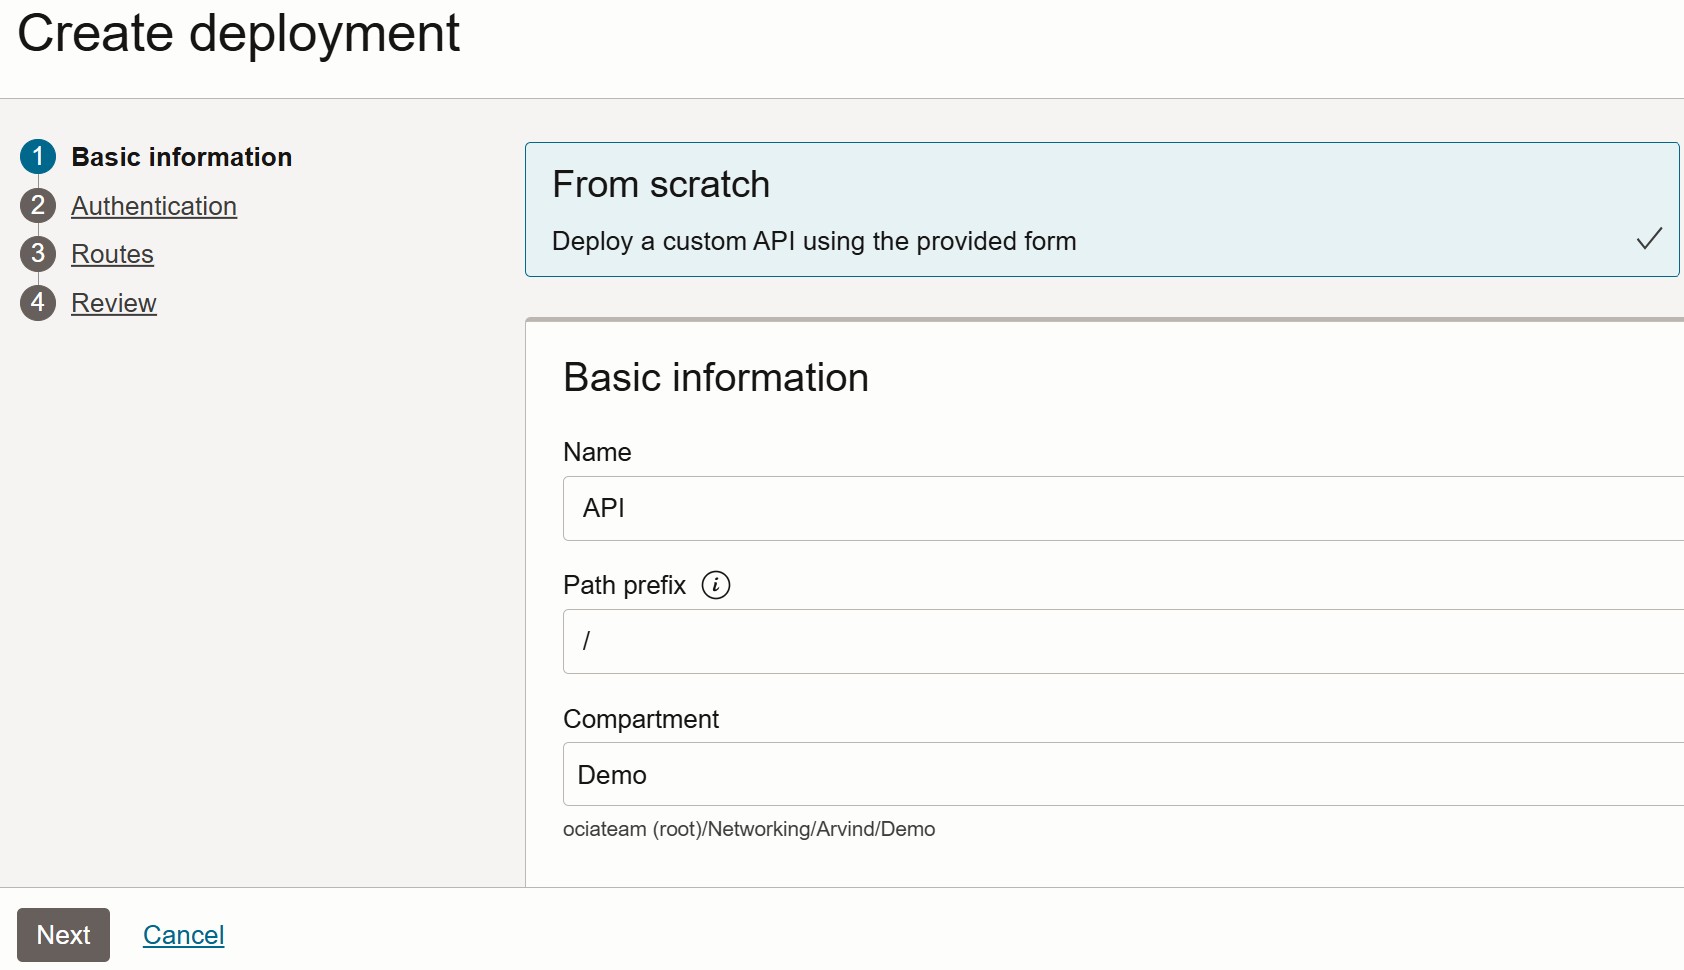Click into the Path prefix input
This screenshot has width=1684, height=970.
click(1122, 642)
